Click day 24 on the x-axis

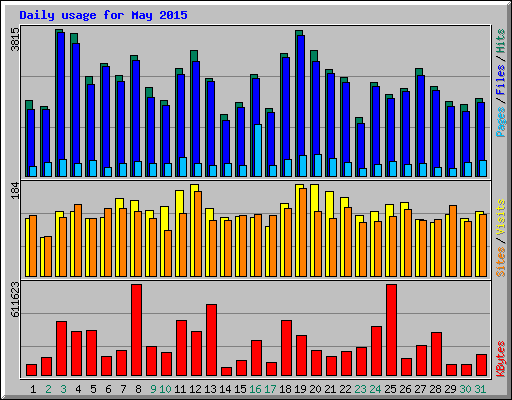click(375, 389)
